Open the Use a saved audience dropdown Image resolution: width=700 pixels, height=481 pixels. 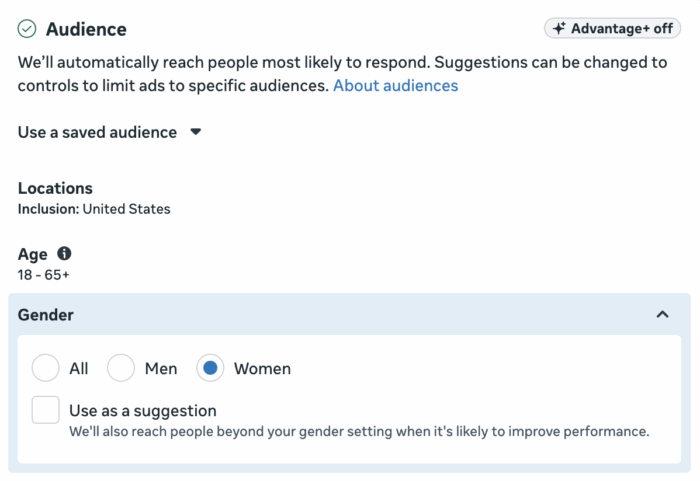click(x=97, y=132)
